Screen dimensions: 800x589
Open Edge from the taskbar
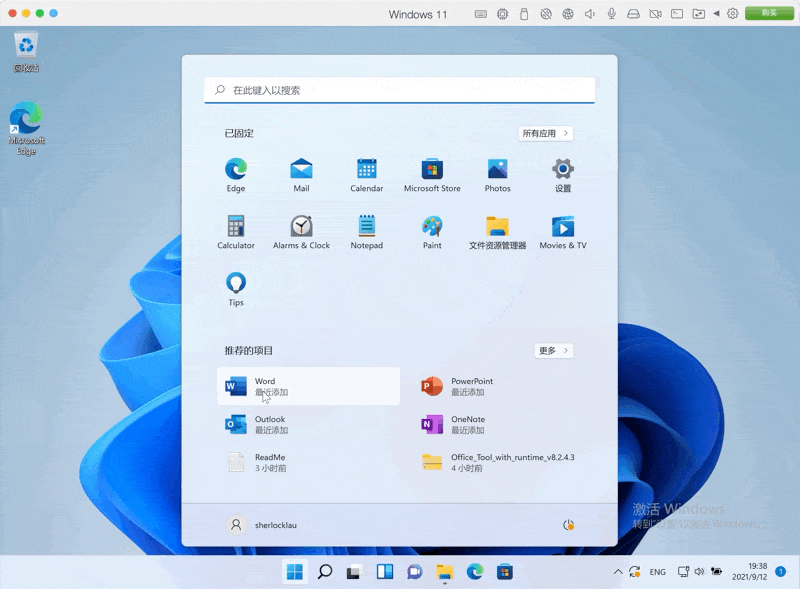pyautogui.click(x=474, y=572)
